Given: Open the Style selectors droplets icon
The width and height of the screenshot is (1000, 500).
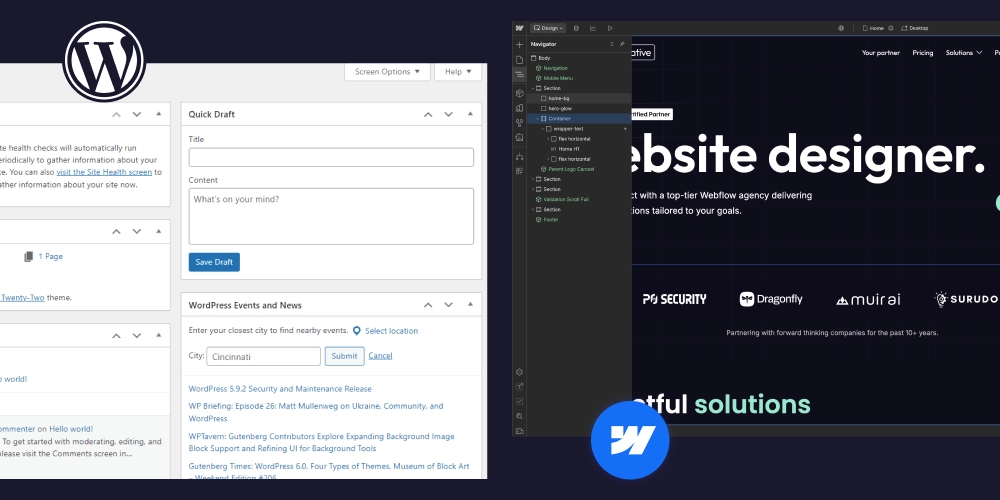Looking at the screenshot, I should coord(519,122).
